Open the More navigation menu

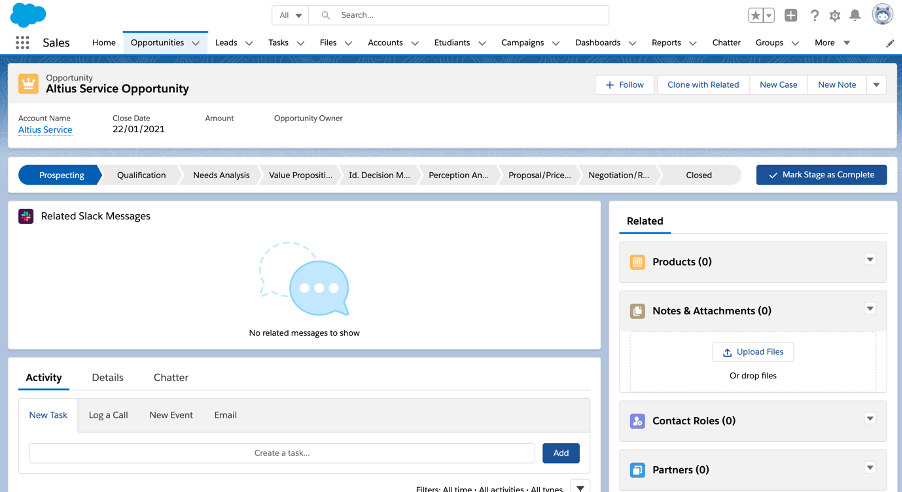click(x=832, y=43)
